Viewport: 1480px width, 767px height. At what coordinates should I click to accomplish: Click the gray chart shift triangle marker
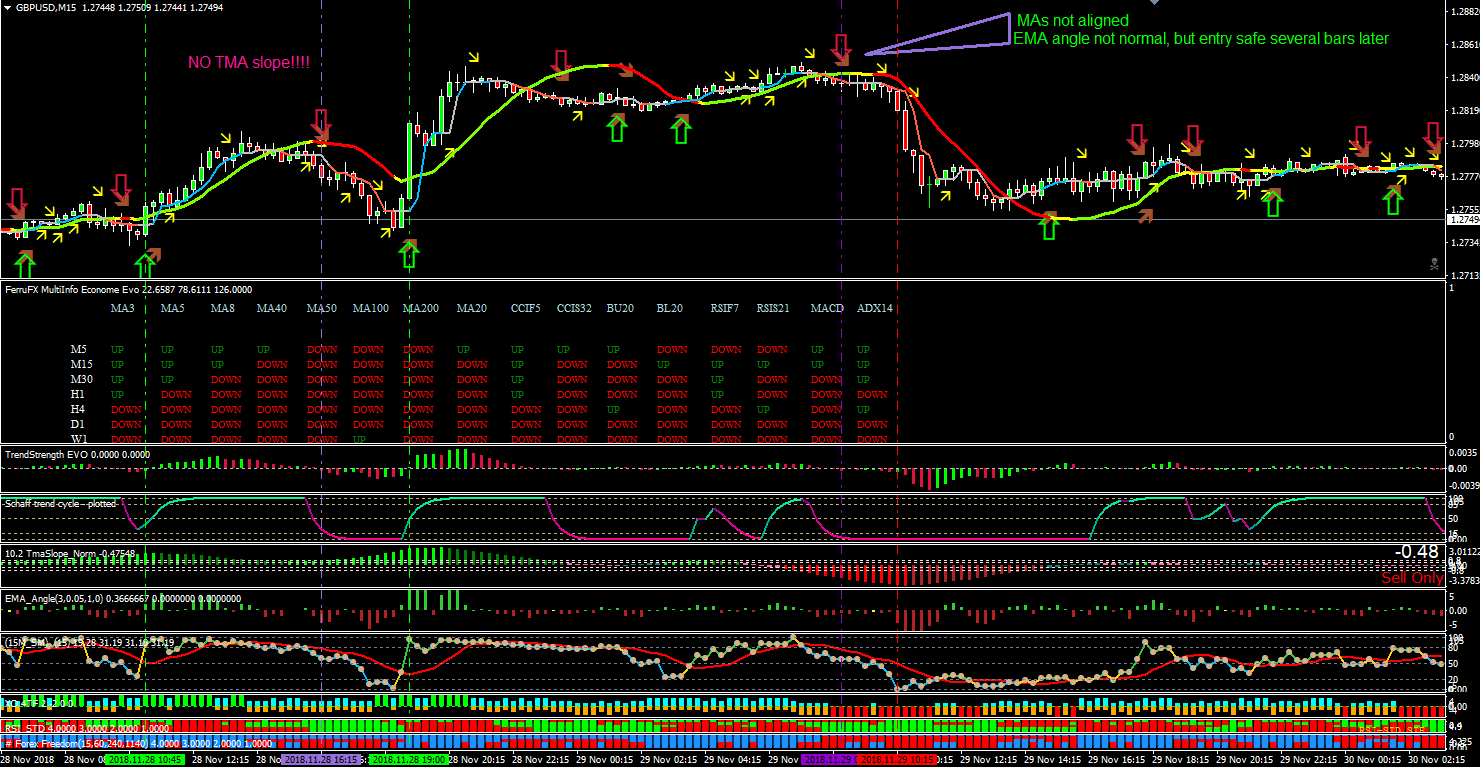click(x=1155, y=3)
